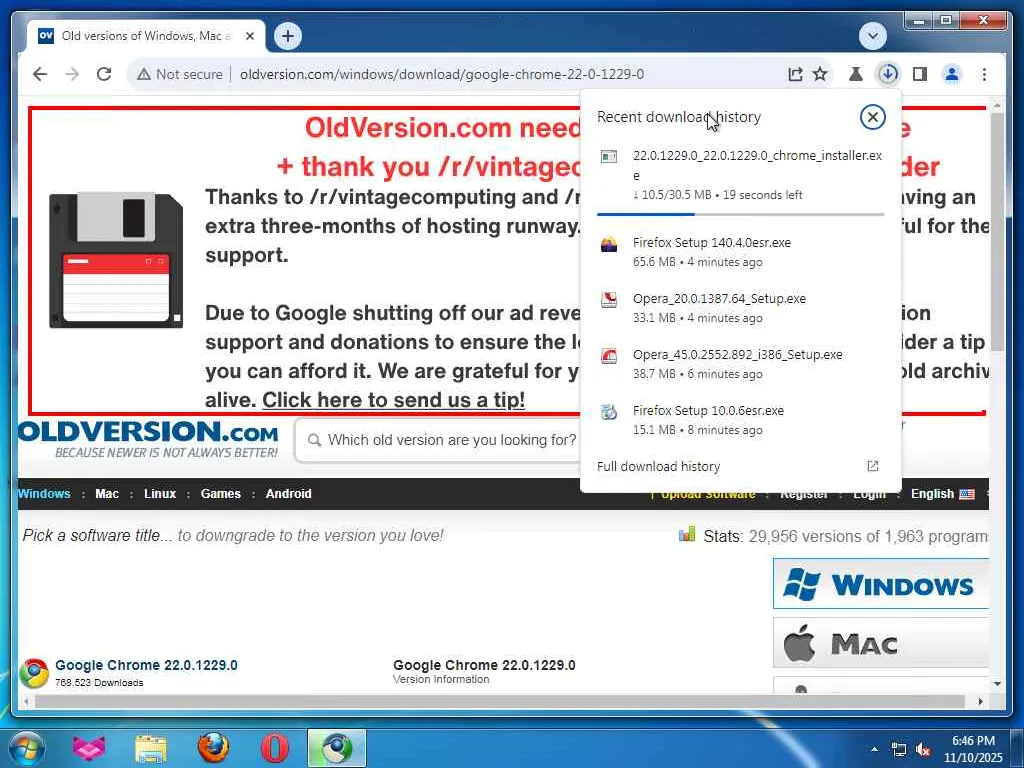Click the chrome installer download progress bar
Viewport: 1024px width, 768px height.
tap(741, 214)
